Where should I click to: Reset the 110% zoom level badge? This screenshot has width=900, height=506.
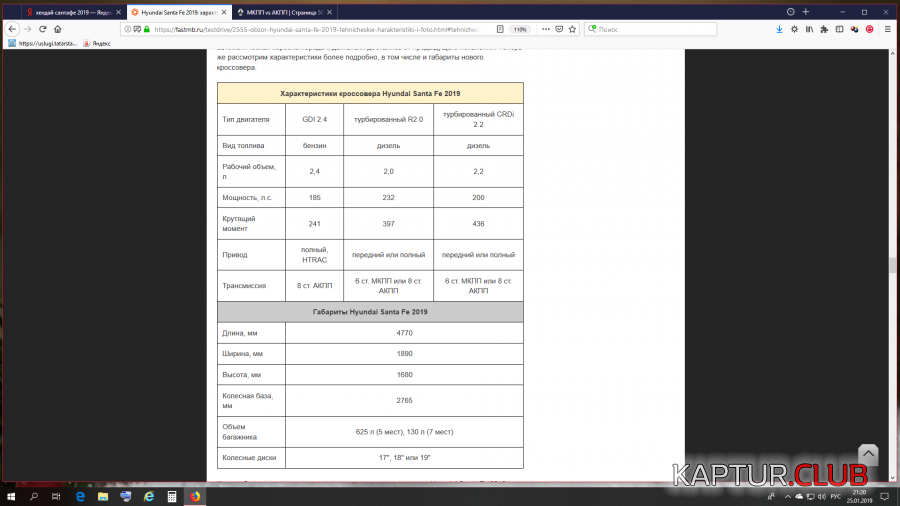coord(519,29)
